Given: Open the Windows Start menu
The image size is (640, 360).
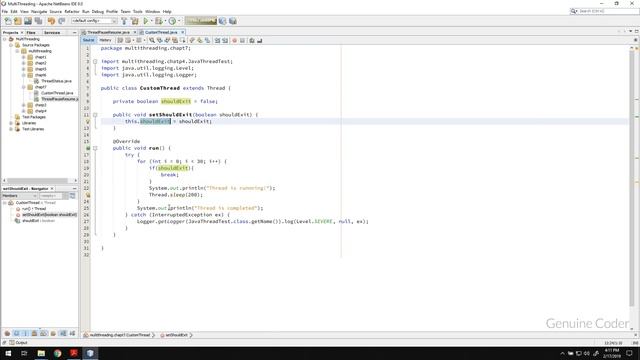Looking at the screenshot, I should click(x=8, y=353).
